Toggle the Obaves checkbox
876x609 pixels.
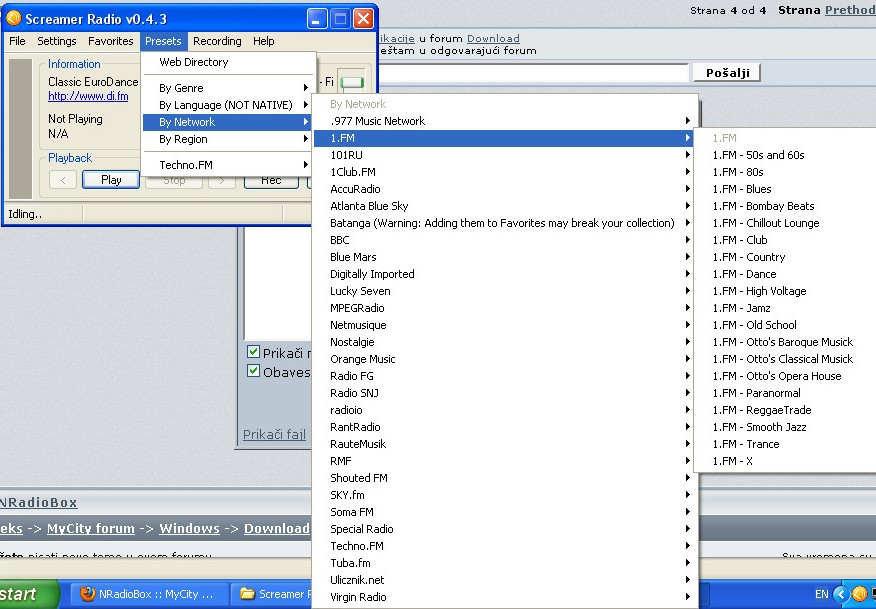pos(253,370)
